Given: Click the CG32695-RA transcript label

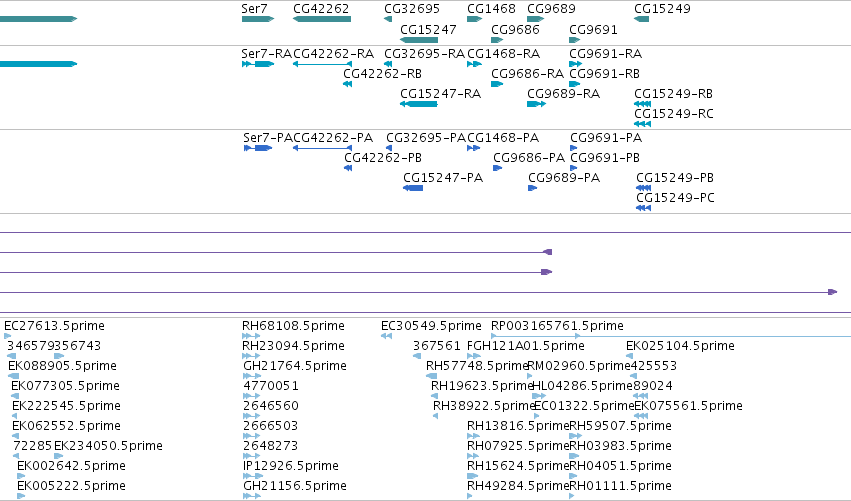Looking at the screenshot, I should pyautogui.click(x=424, y=54).
